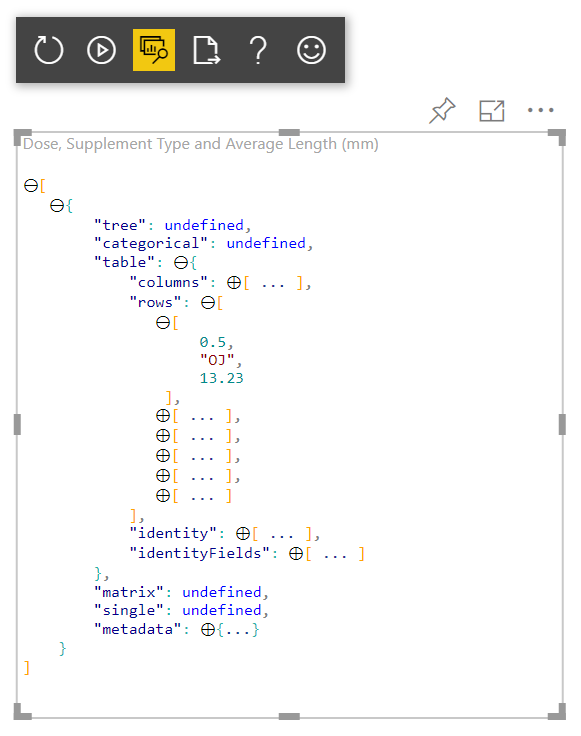Click the right middle resize handle
581x736 pixels.
[x=562, y=424]
